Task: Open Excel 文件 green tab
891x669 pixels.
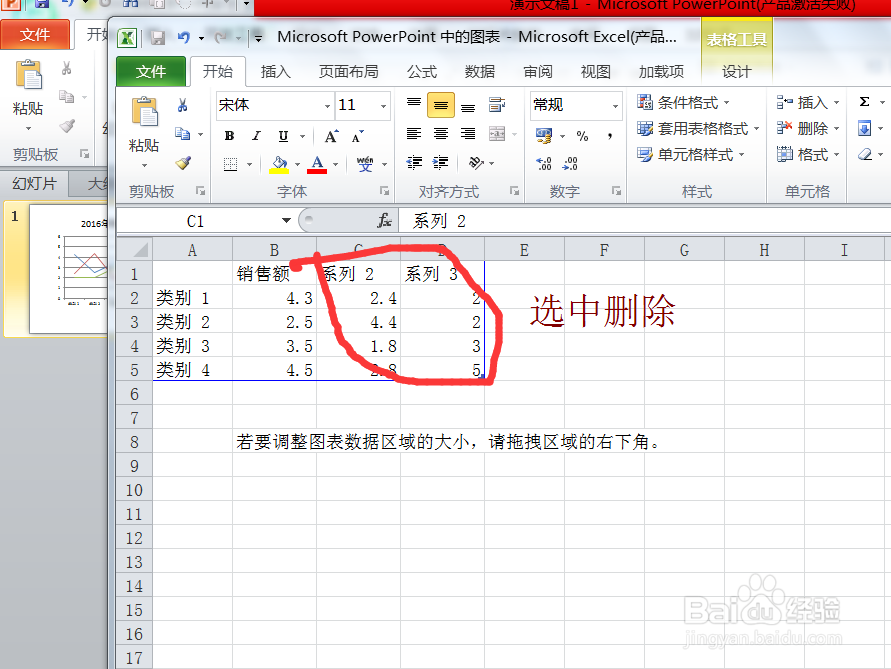Action: tap(151, 72)
